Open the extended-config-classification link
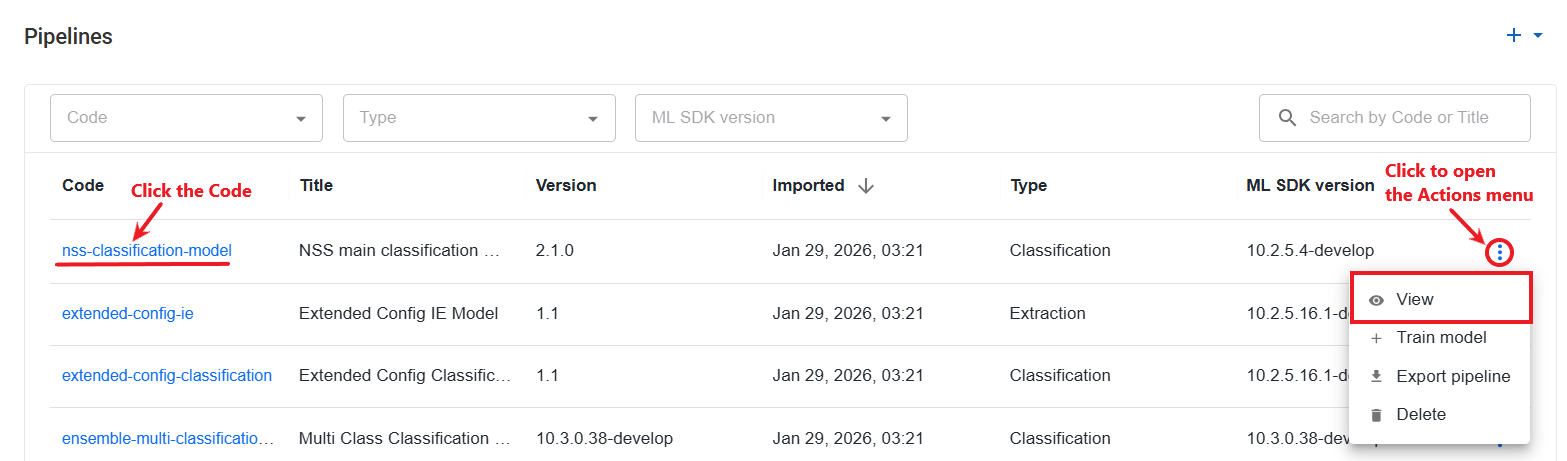Image resolution: width=1567 pixels, height=461 pixels. (167, 375)
